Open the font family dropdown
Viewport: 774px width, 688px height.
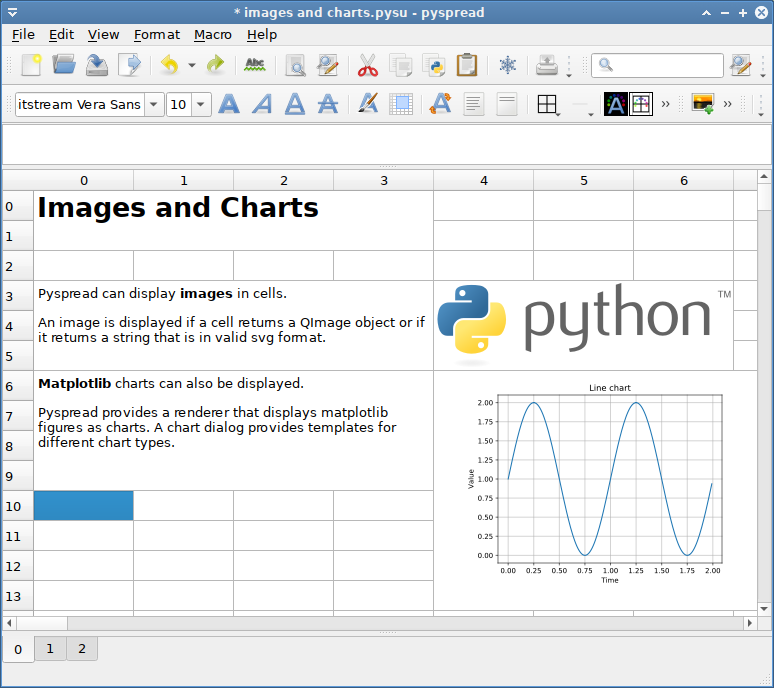pyautogui.click(x=154, y=104)
